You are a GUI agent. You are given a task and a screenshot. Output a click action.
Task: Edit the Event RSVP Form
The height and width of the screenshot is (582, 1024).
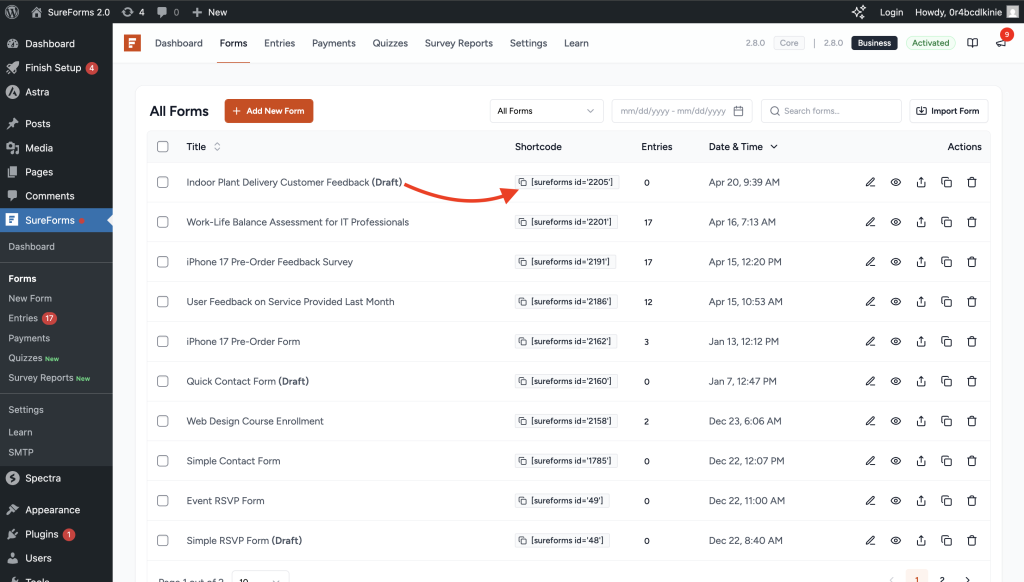tap(870, 501)
